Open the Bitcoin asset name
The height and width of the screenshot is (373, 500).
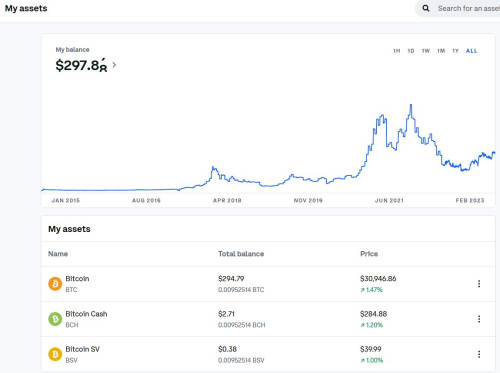(x=77, y=279)
